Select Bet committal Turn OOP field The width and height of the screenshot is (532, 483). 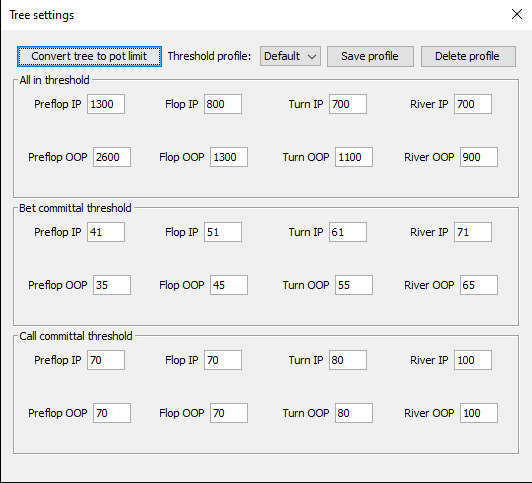coord(354,285)
